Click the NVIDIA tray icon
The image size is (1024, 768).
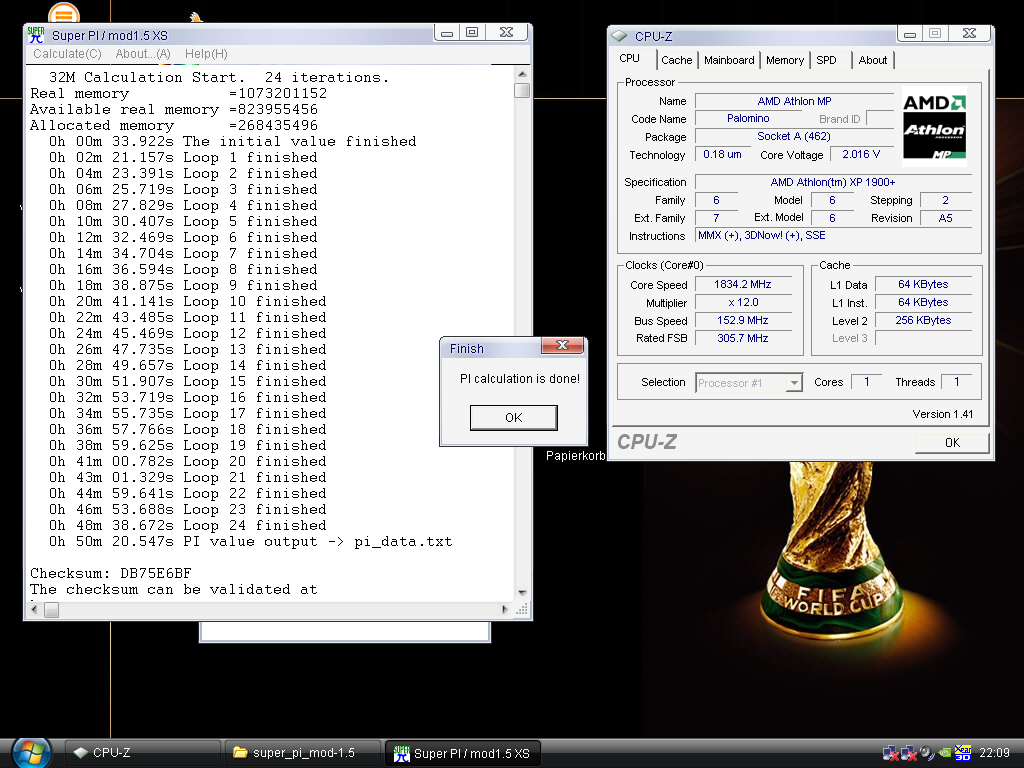click(x=944, y=753)
